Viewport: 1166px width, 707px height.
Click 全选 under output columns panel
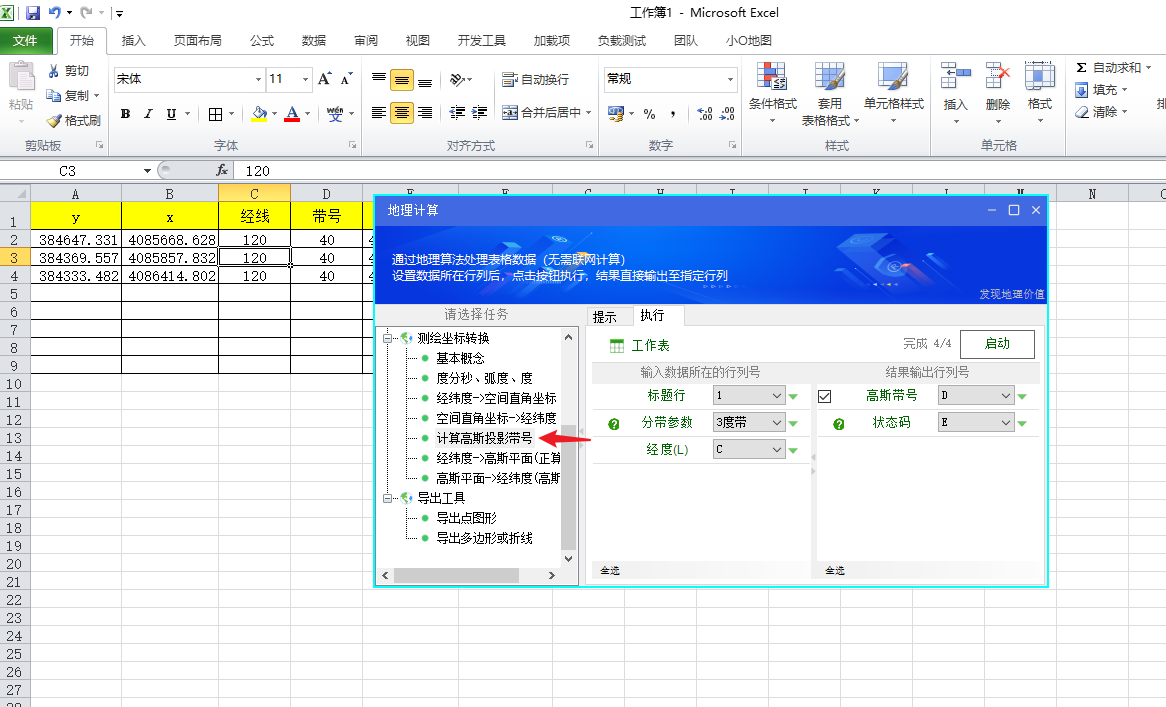(x=834, y=571)
